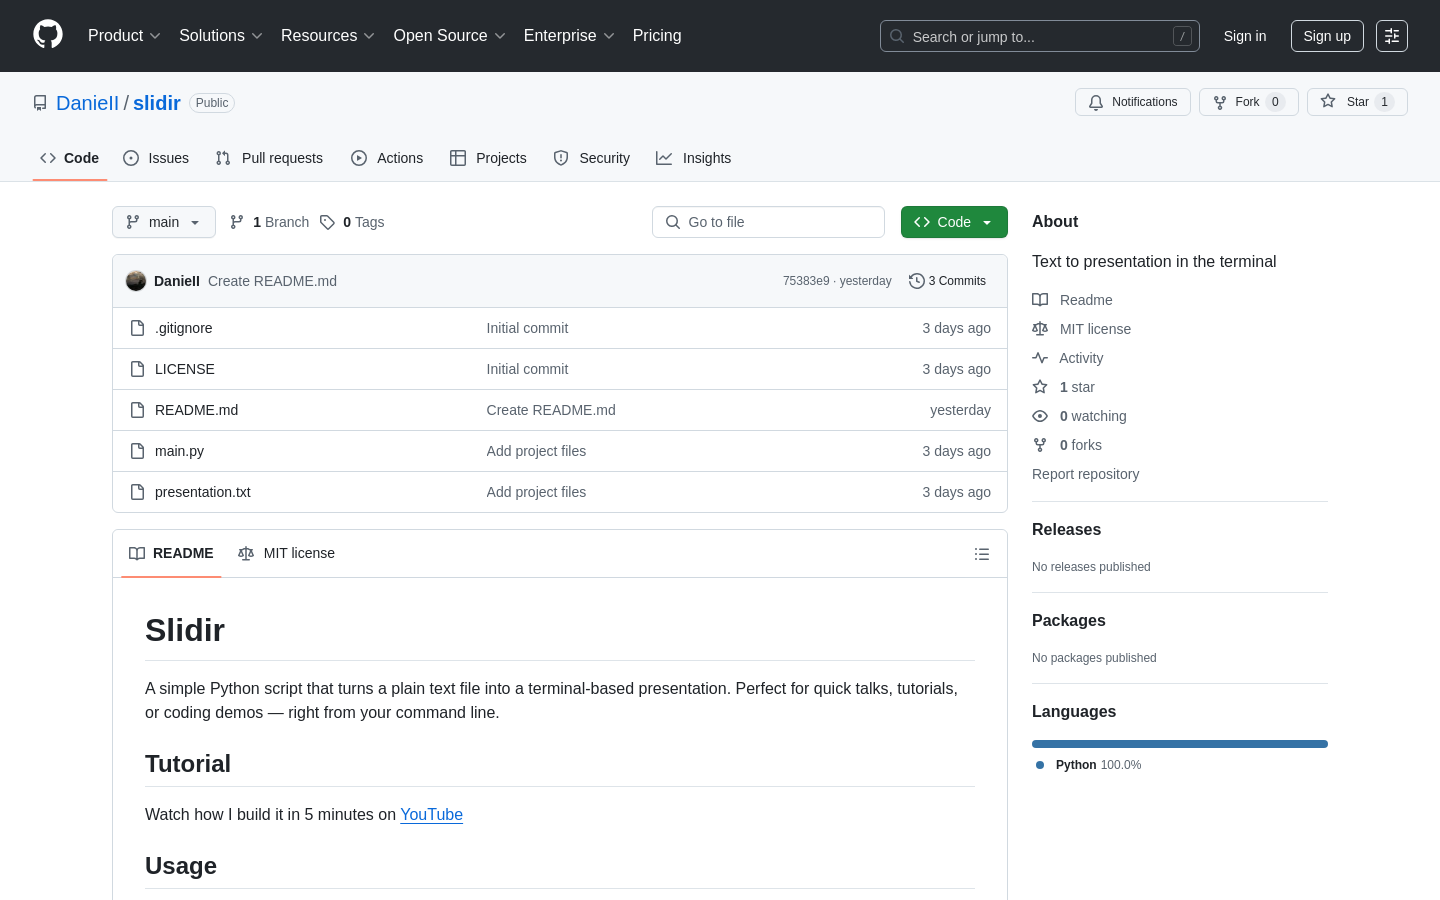The width and height of the screenshot is (1440, 900).
Task: Select the MIT license tab in file viewer
Action: coord(286,554)
